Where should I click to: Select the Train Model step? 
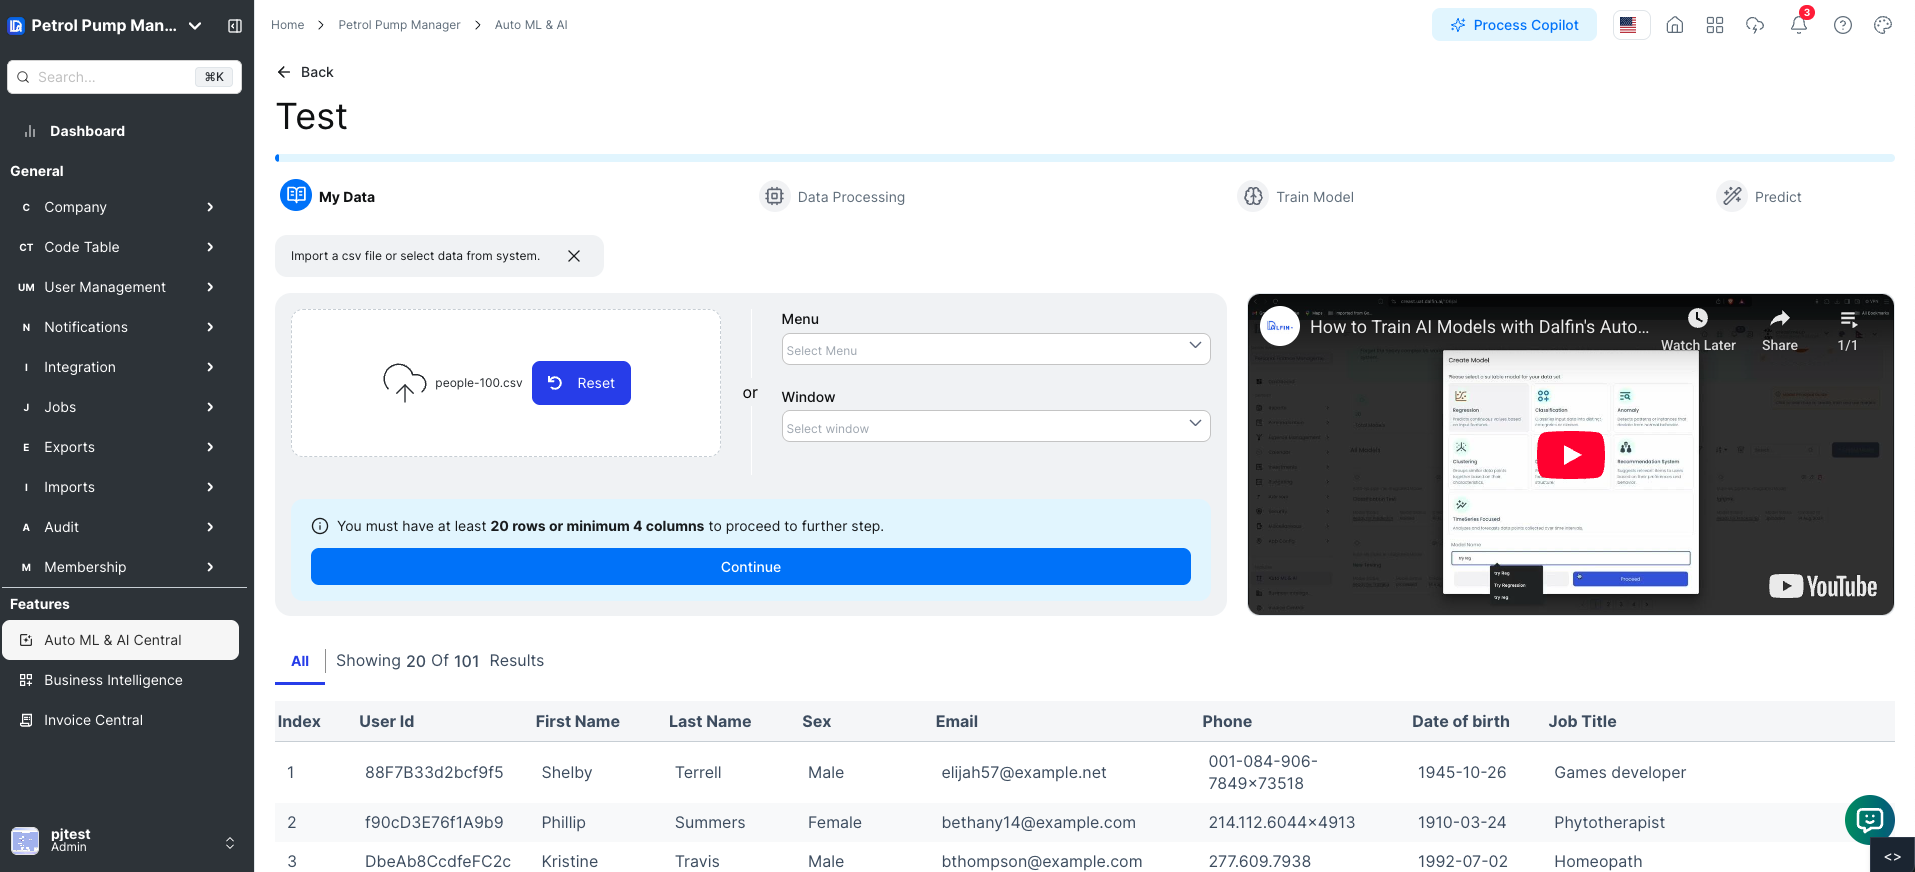click(1296, 197)
